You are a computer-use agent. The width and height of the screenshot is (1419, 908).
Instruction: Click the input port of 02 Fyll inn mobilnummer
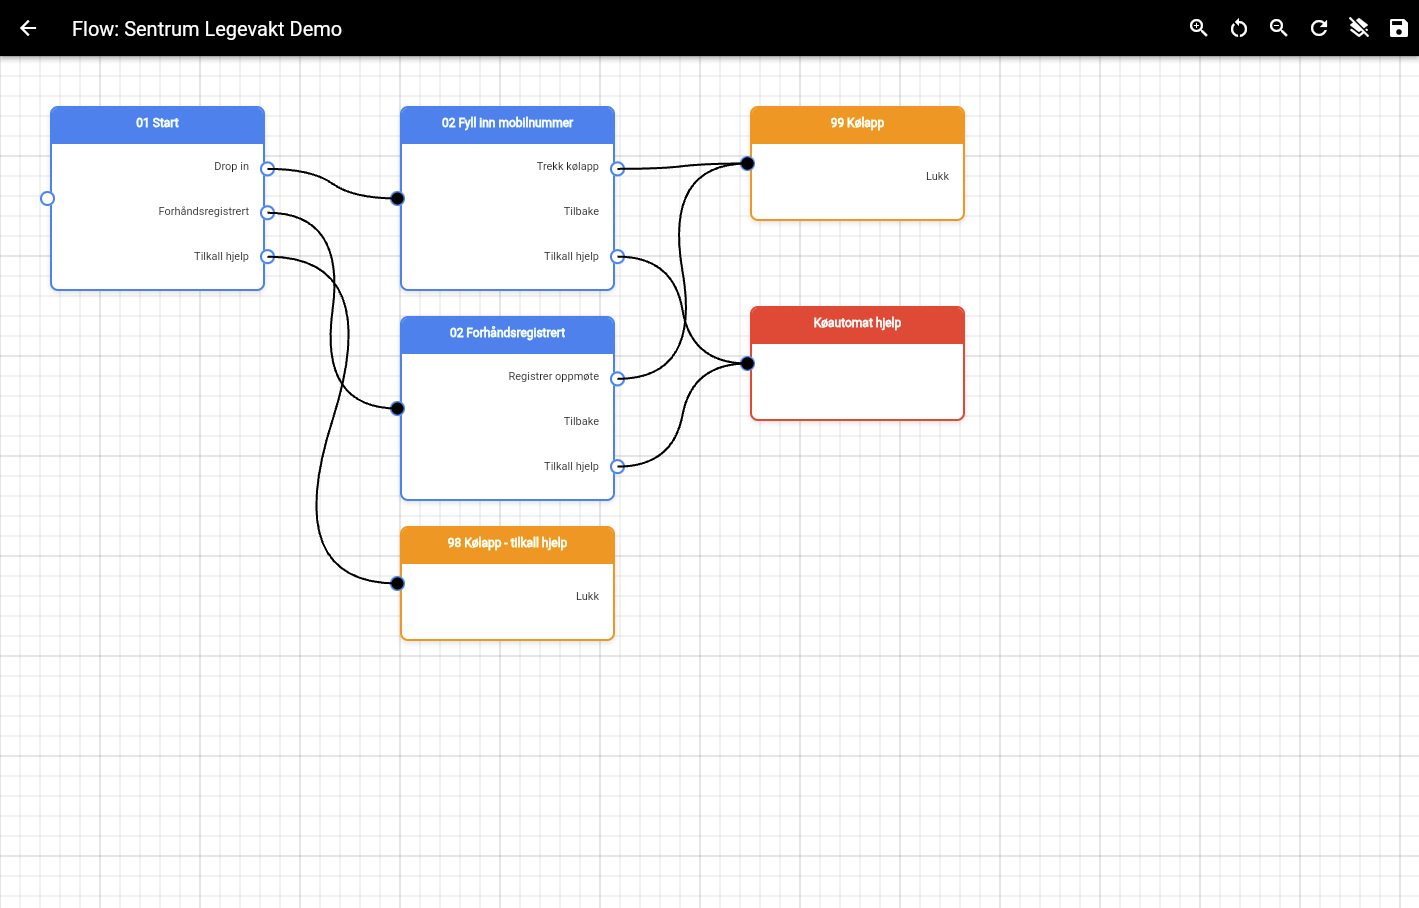pos(397,198)
